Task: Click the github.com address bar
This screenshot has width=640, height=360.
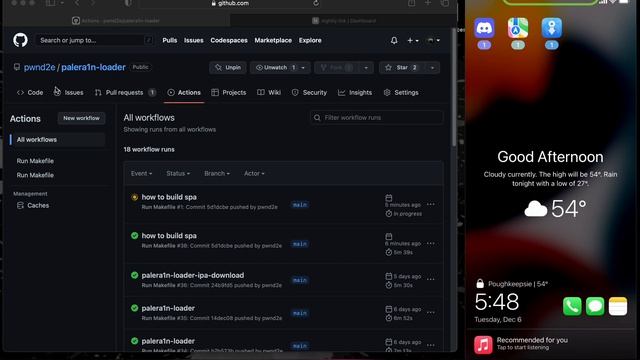Action: coord(230,3)
